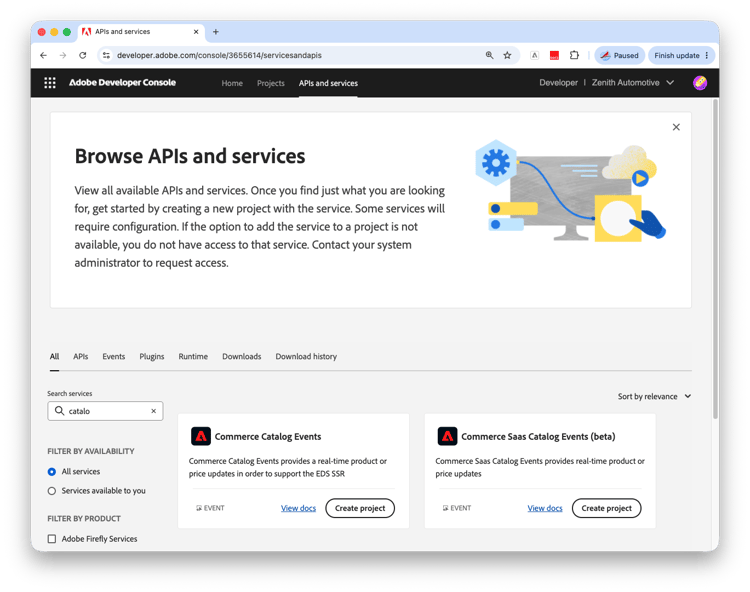This screenshot has width=750, height=592.
Task: Select APIs and services nav item
Action: (x=328, y=83)
